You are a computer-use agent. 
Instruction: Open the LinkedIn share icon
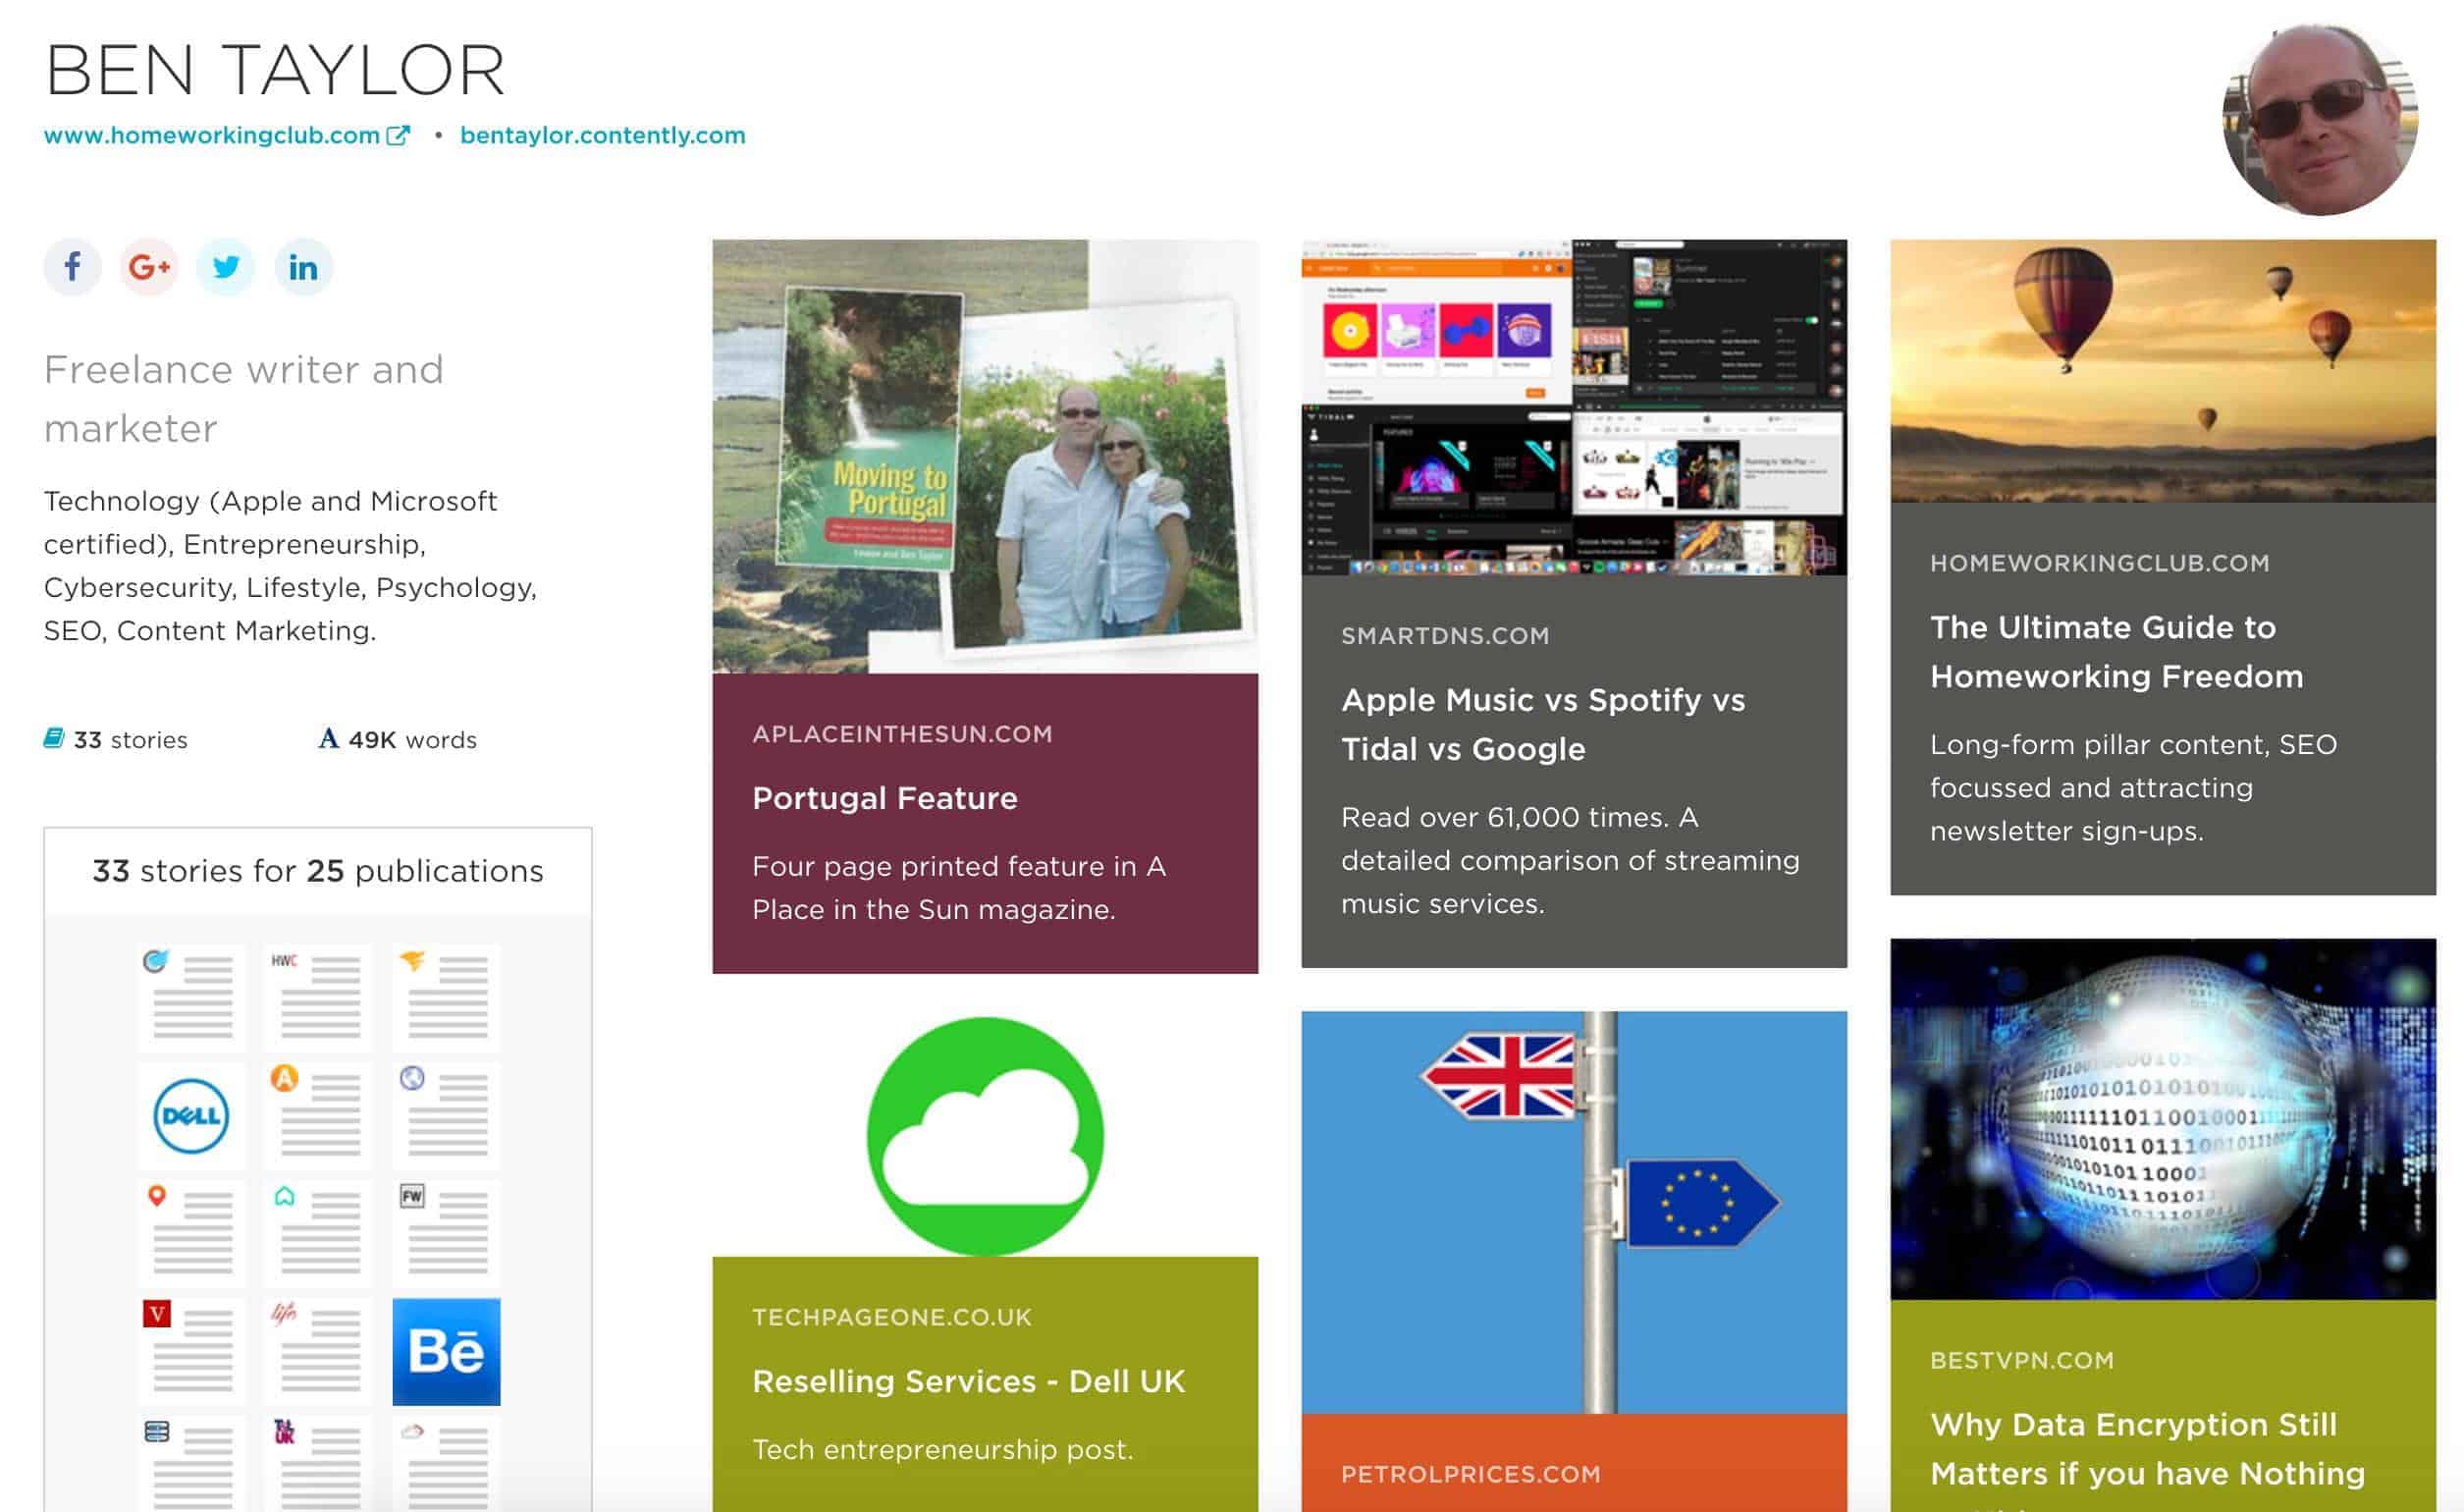(x=303, y=267)
